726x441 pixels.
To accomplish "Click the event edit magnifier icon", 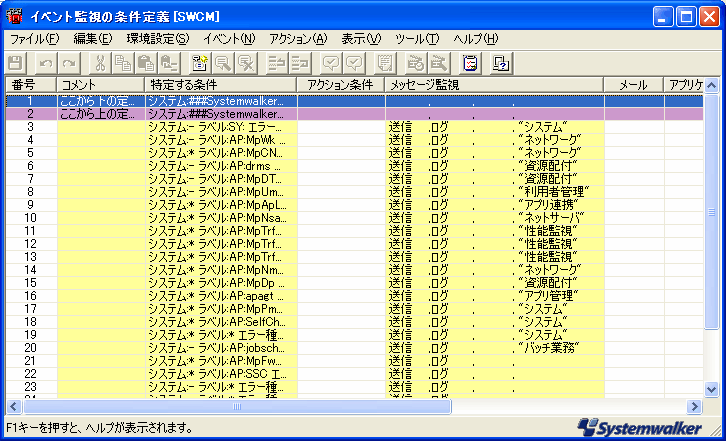I will (x=224, y=63).
